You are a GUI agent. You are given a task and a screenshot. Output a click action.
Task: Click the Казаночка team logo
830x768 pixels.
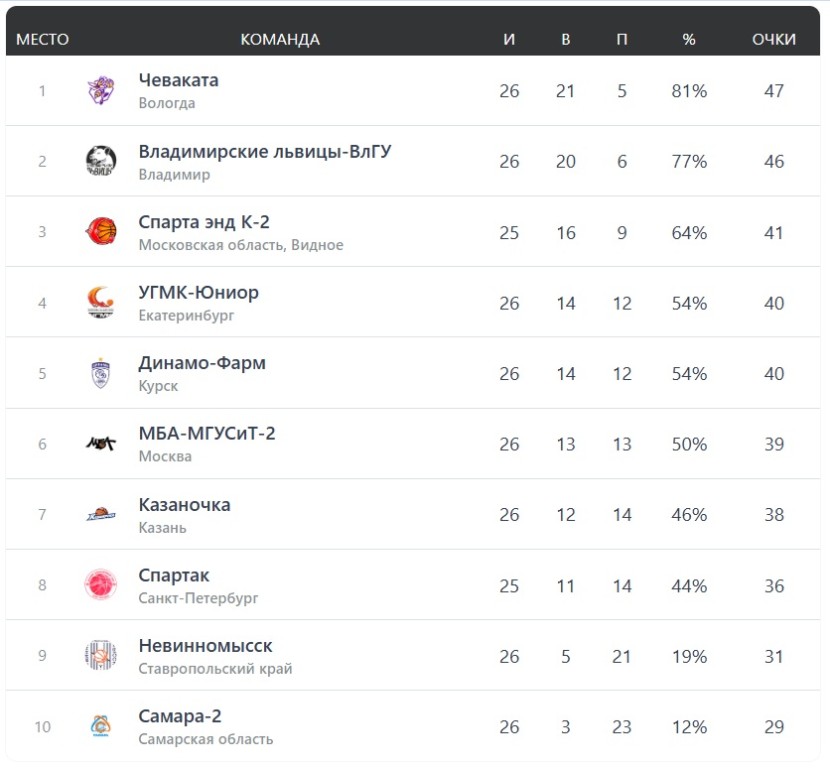tap(100, 515)
